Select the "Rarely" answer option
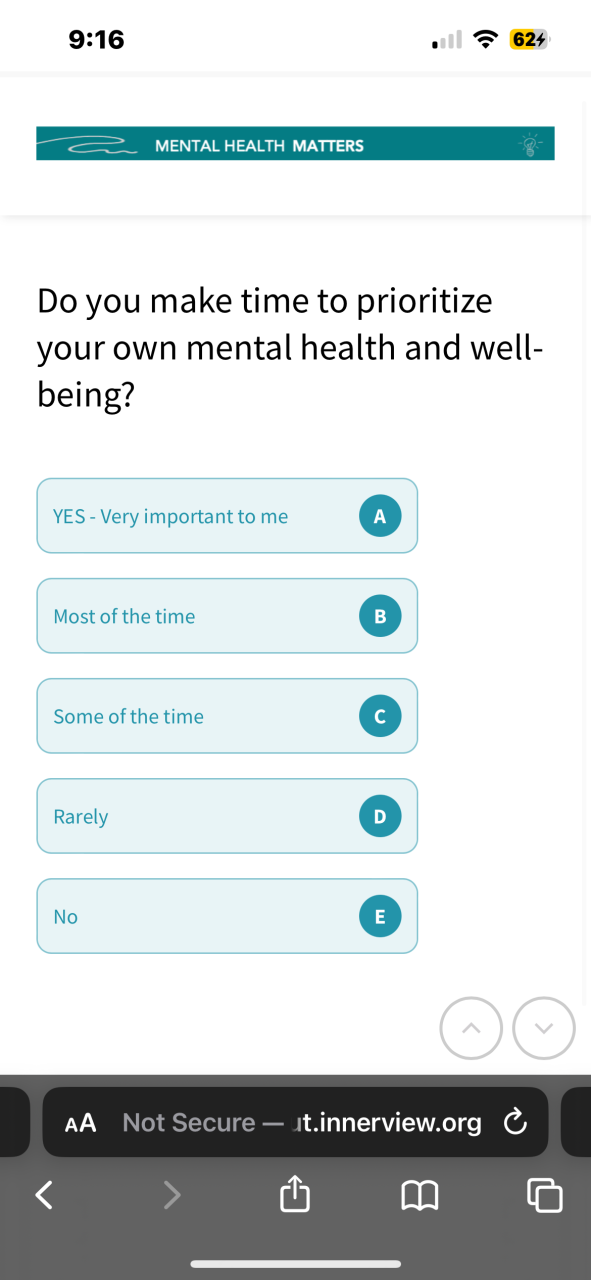This screenshot has height=1280, width=591. (x=227, y=816)
